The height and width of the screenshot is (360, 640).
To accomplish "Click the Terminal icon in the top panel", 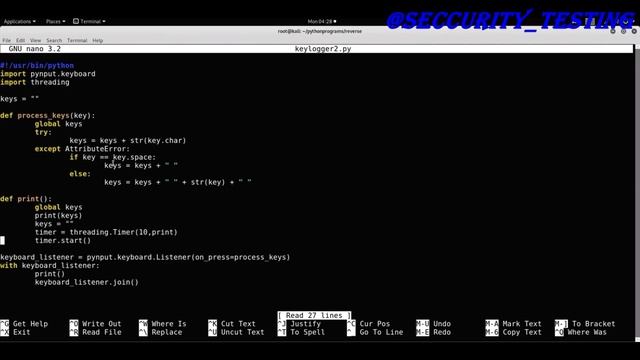I will click(x=76, y=21).
